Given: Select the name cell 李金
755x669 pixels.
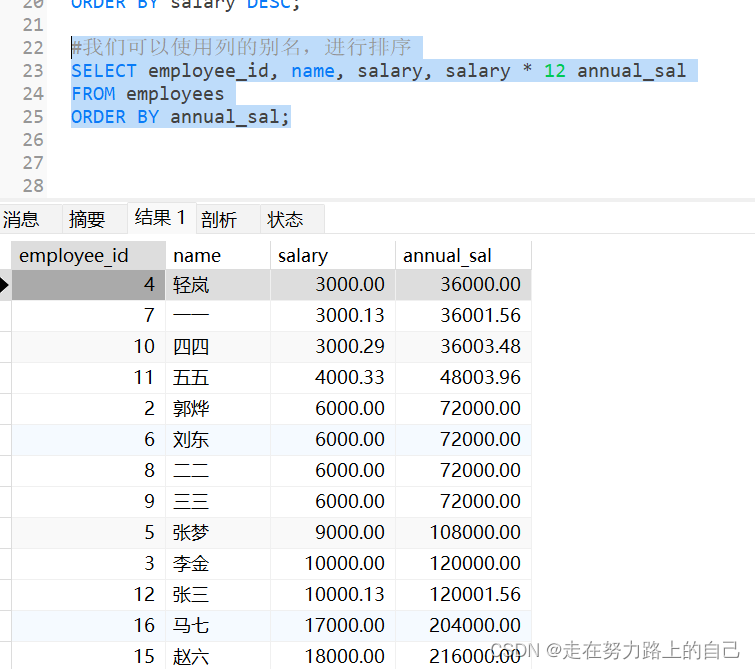Looking at the screenshot, I should (218, 564).
